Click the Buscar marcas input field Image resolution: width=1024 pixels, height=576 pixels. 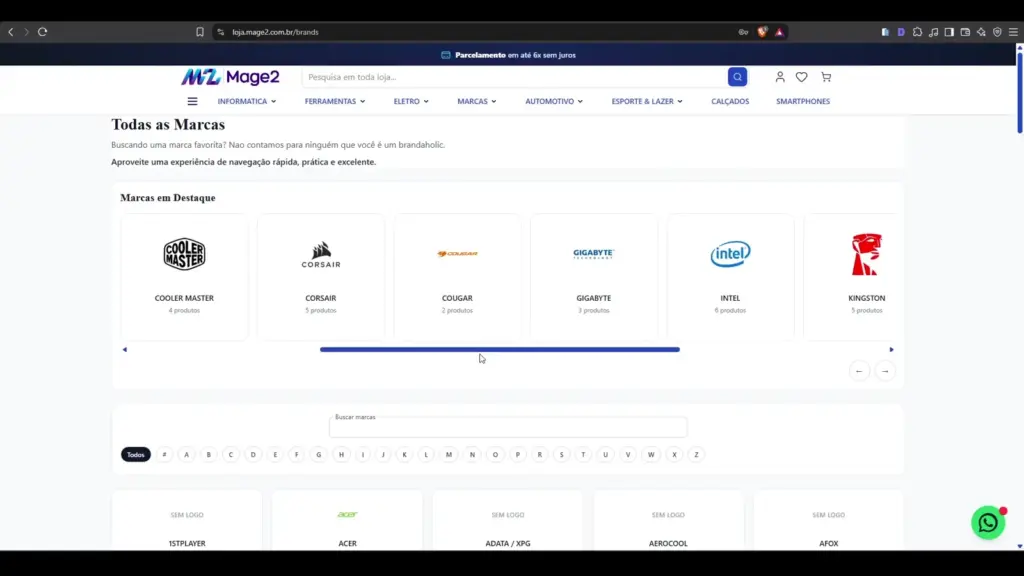click(508, 427)
